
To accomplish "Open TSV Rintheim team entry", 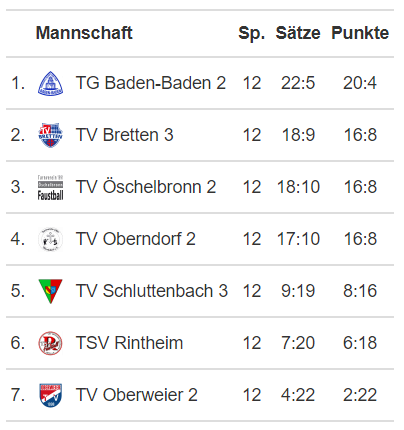I will point(129,343).
